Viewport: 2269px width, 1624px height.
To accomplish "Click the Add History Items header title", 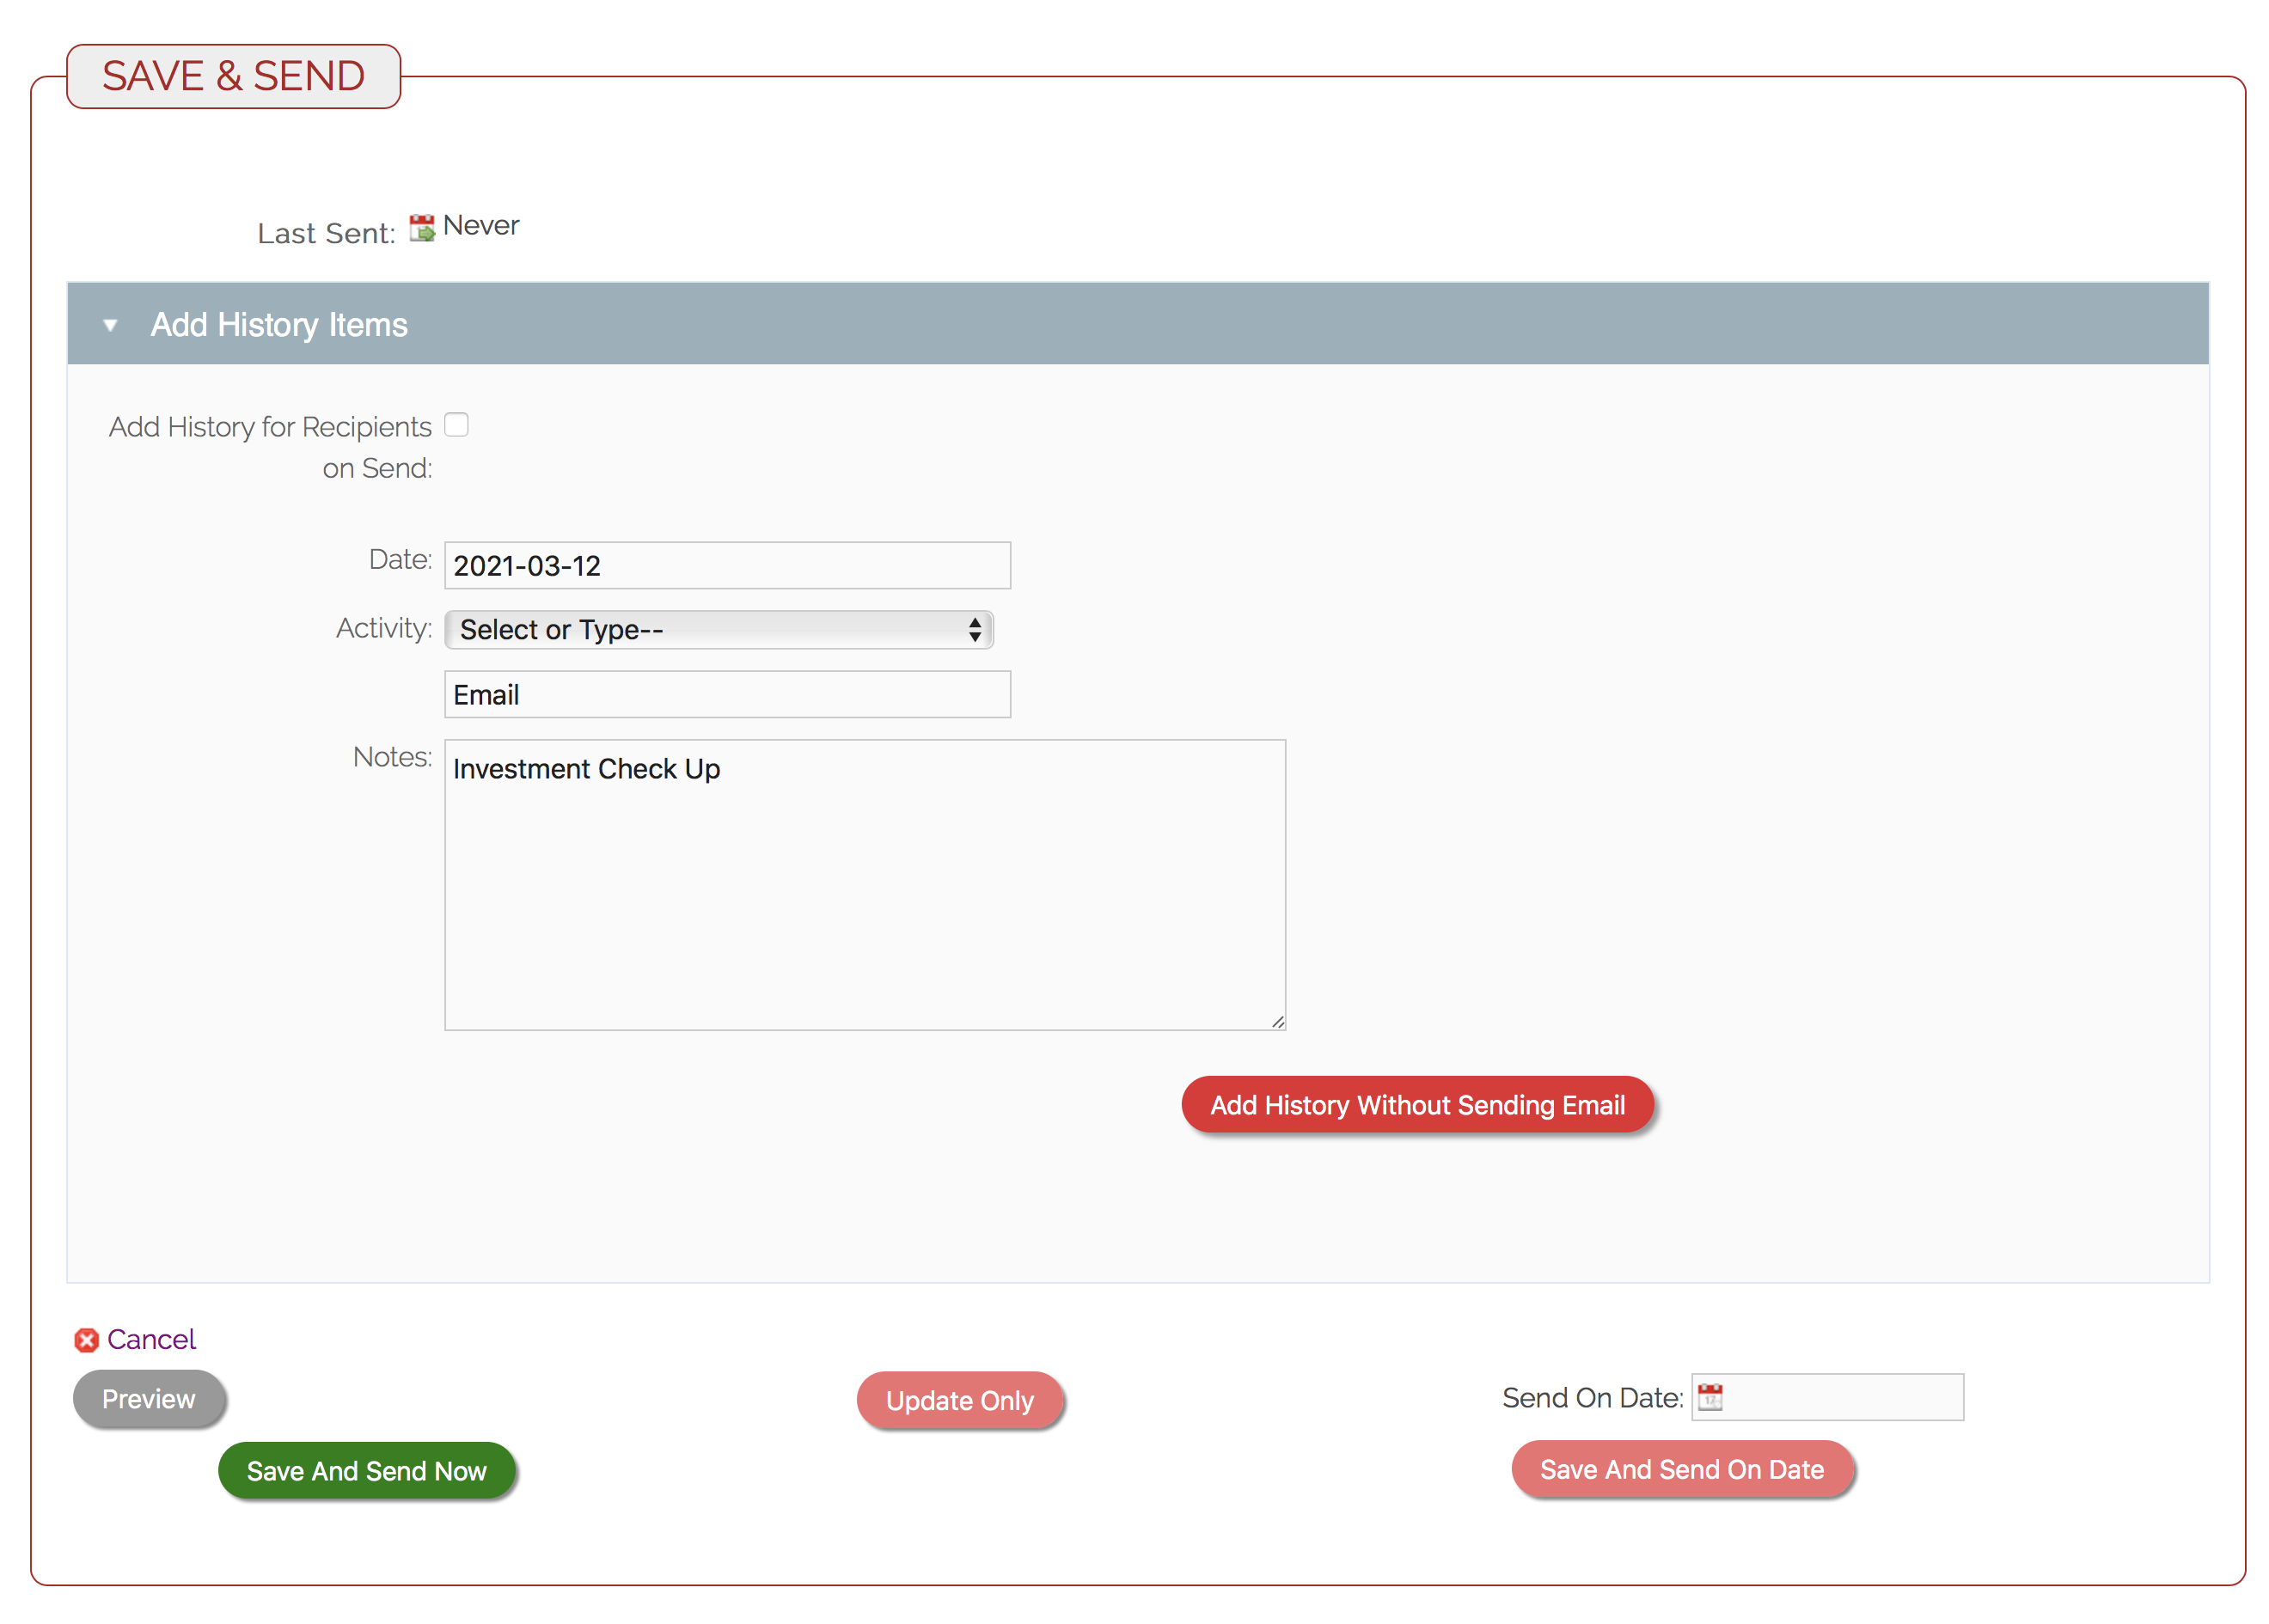I will tap(279, 325).
